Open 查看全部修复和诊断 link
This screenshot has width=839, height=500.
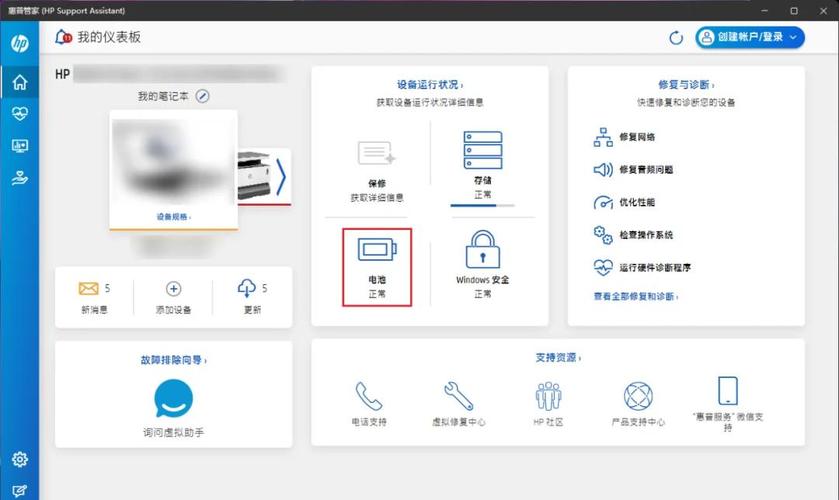click(x=636, y=297)
